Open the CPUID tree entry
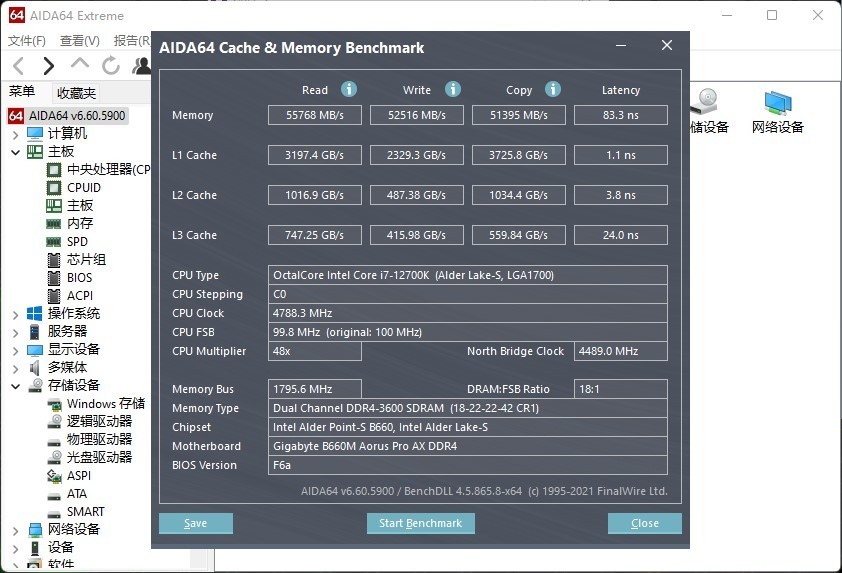842x573 pixels. (x=84, y=187)
